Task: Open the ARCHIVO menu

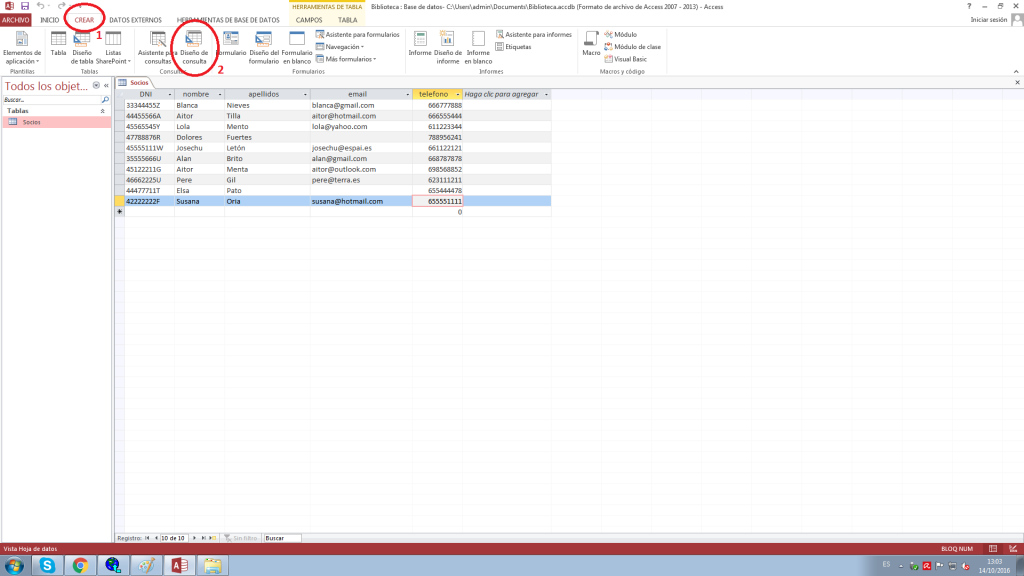Action: point(16,19)
